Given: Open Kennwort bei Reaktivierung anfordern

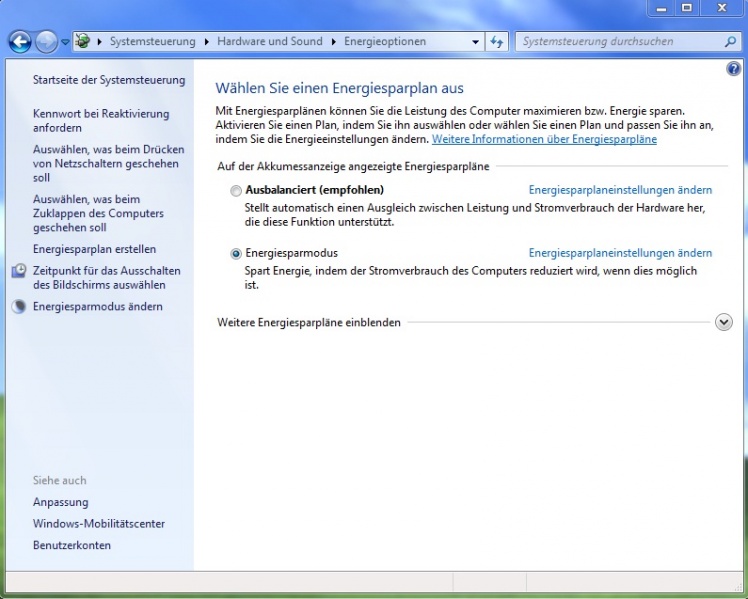Looking at the screenshot, I should tap(101, 121).
